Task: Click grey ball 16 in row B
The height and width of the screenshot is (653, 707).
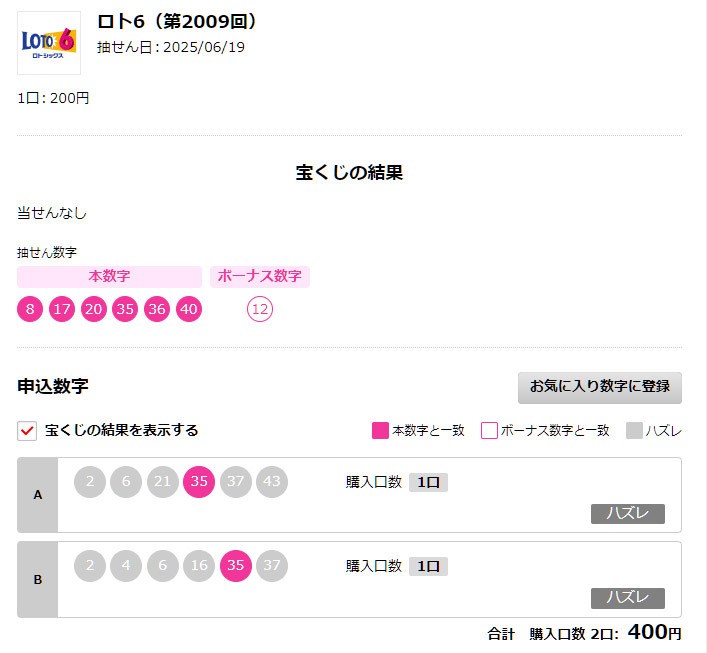Action: (199, 566)
